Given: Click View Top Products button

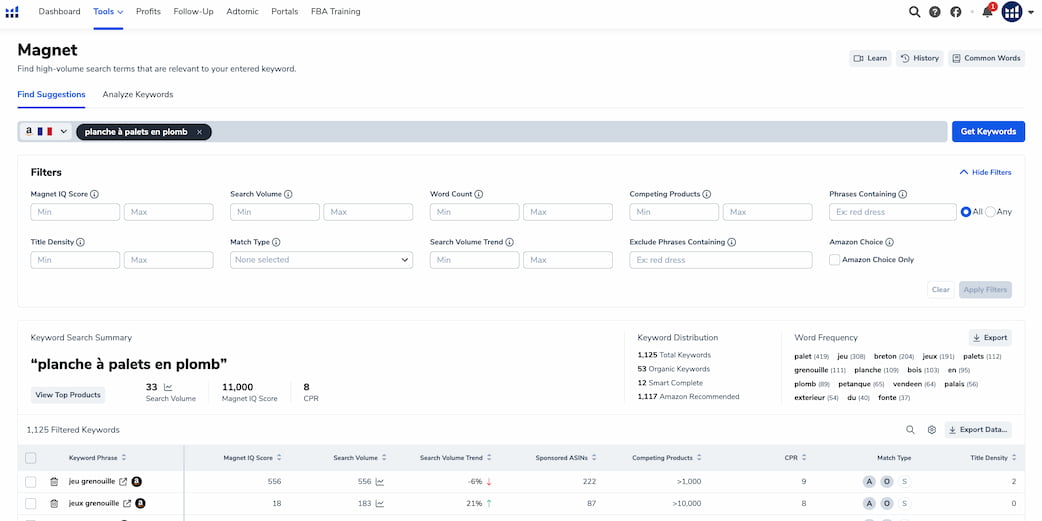Looking at the screenshot, I should (68, 395).
